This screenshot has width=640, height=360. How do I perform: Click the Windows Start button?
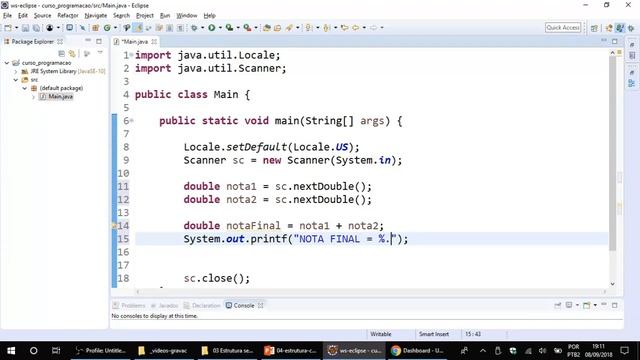click(x=11, y=351)
